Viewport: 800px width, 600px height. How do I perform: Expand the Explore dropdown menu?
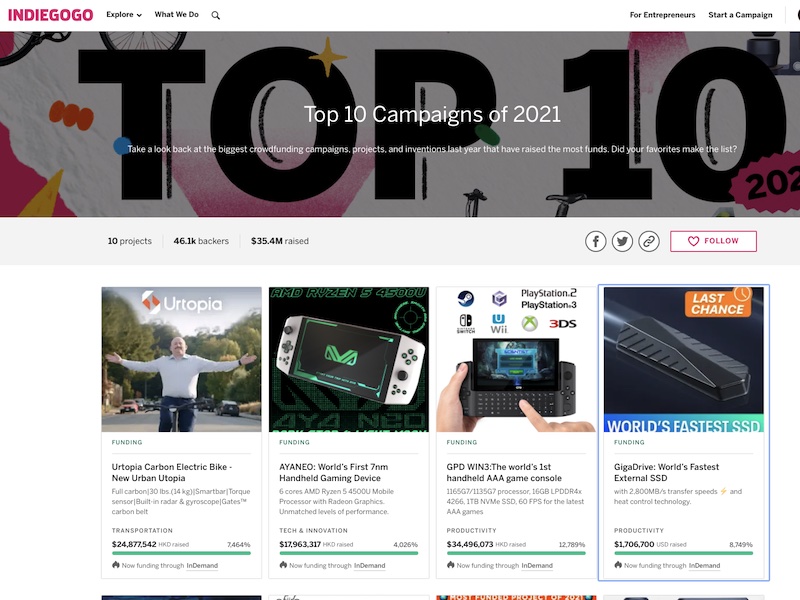(124, 15)
